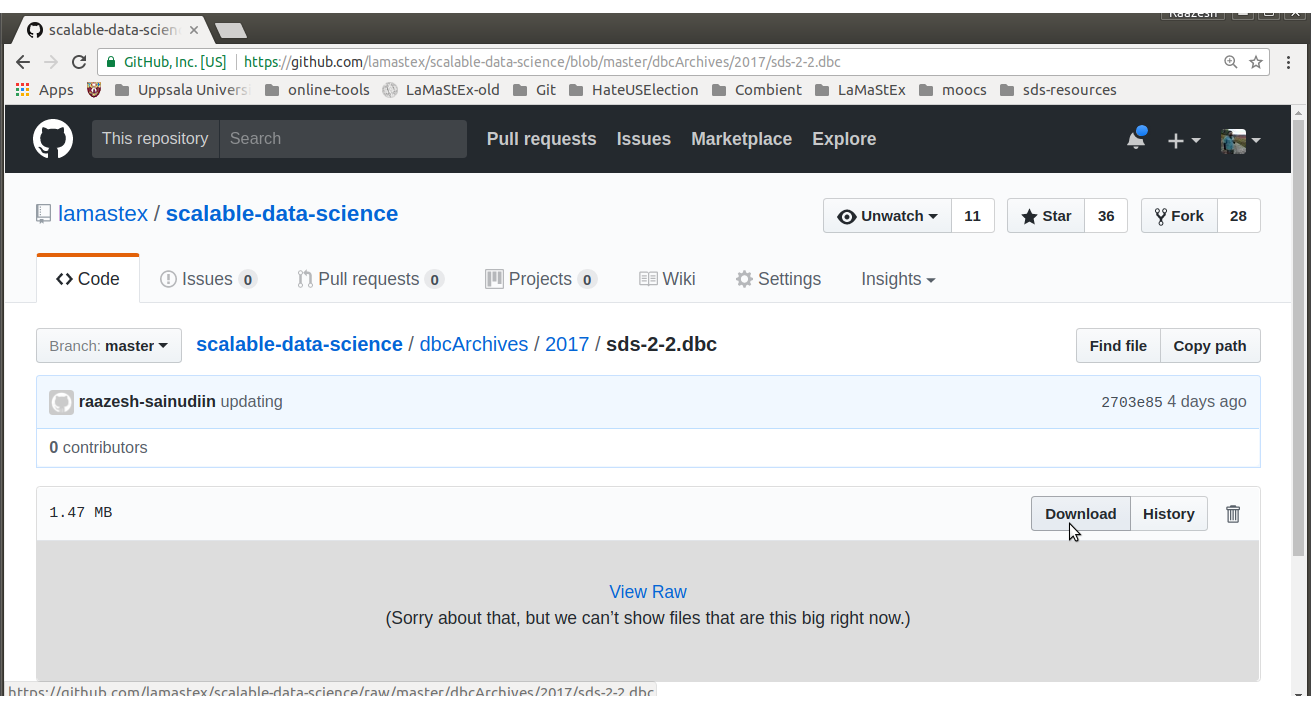
Task: Open the Branch: master dropdown
Action: pos(109,346)
